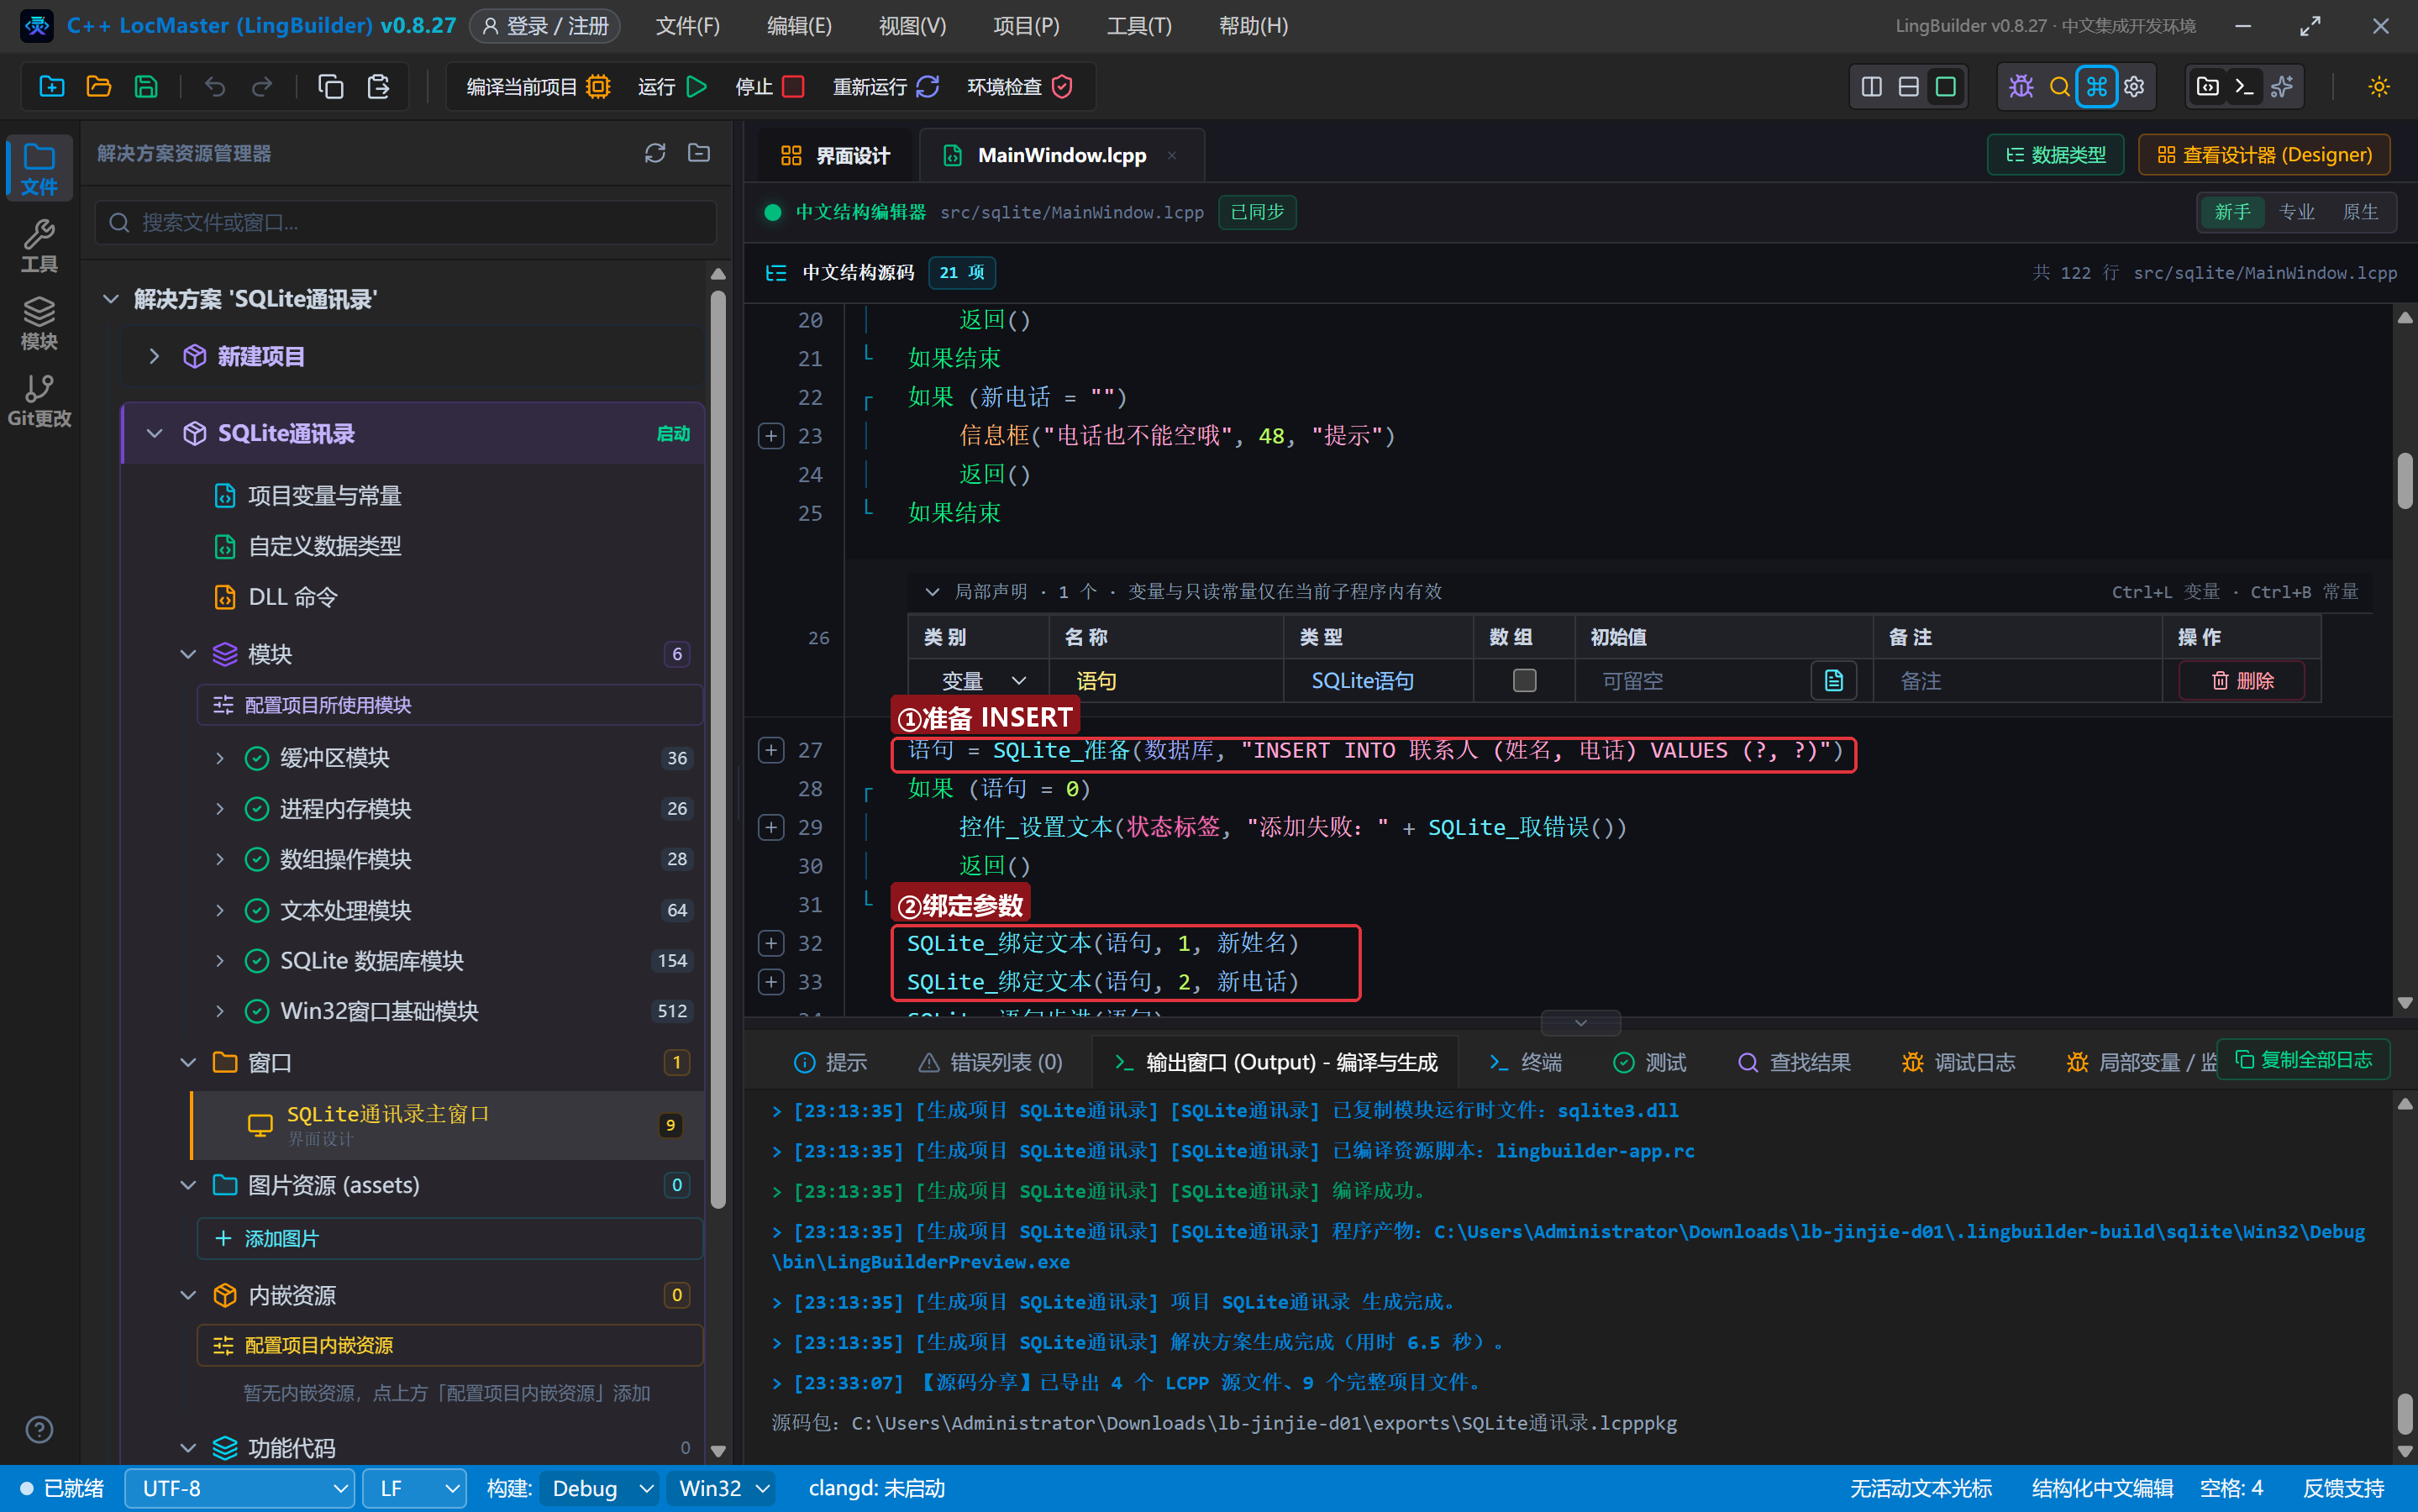Screen dimensions: 2418x1512
Task: Click the AI sparkles icon in toolbar
Action: (2282, 87)
